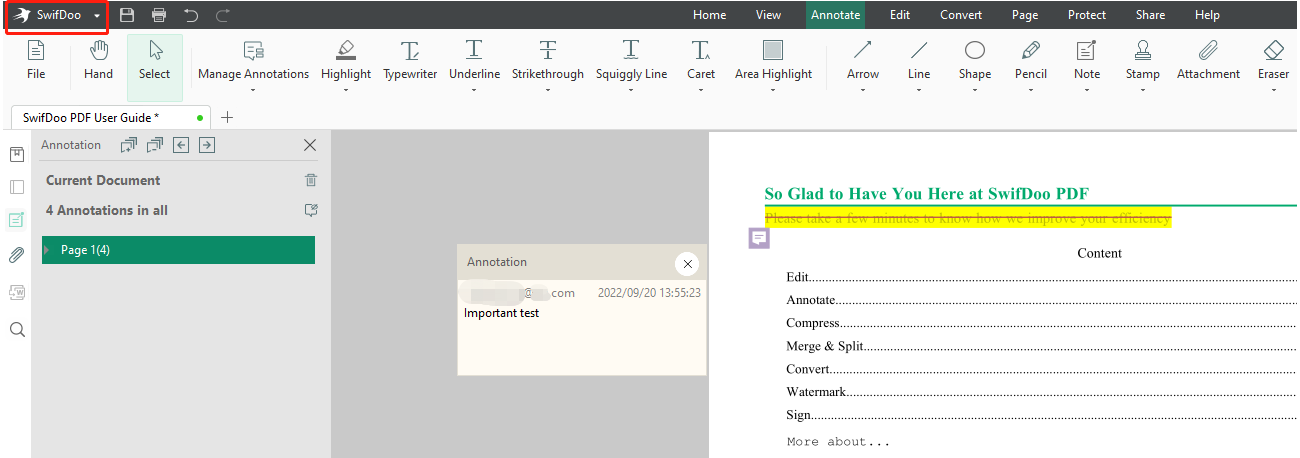Open the Word conversion sidebar icon
The height and width of the screenshot is (458, 1300).
click(17, 292)
